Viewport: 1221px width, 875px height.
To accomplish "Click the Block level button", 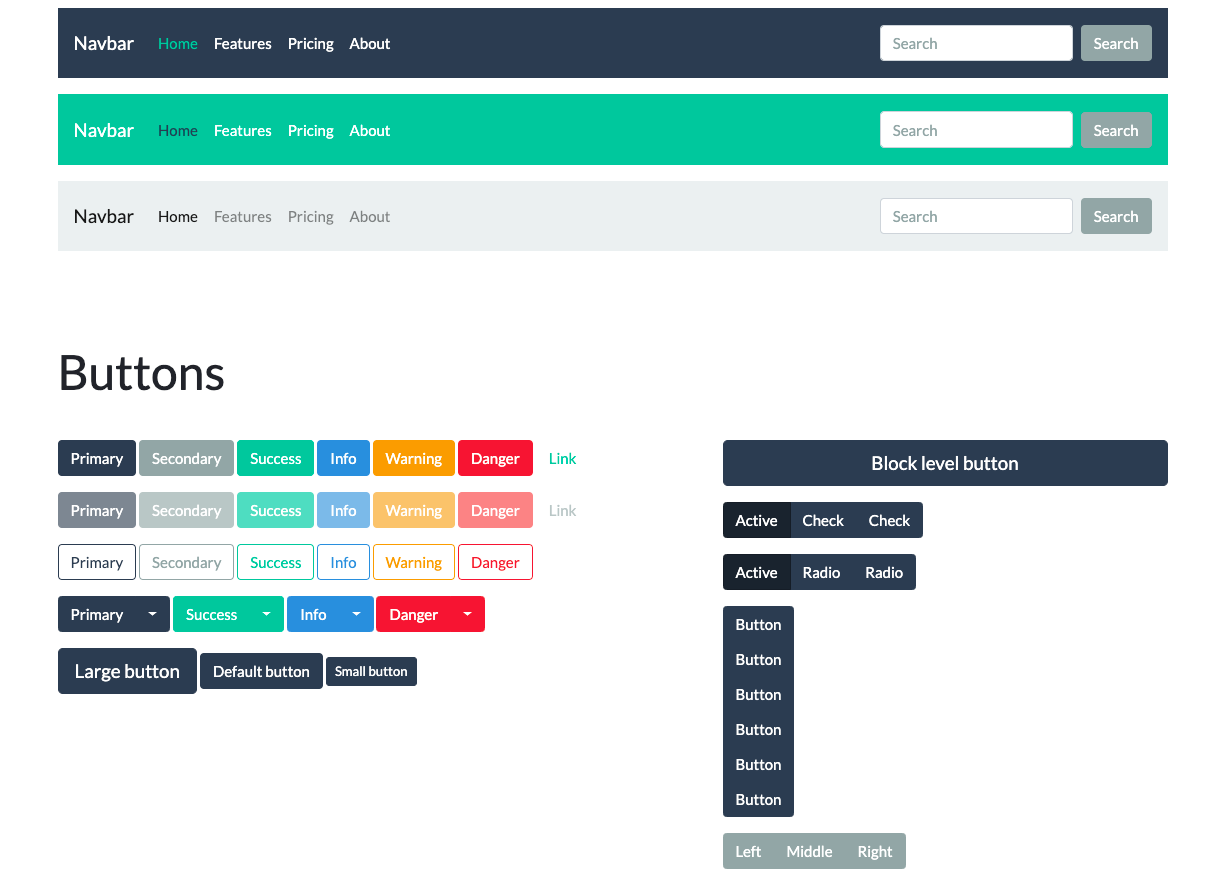I will pos(945,463).
